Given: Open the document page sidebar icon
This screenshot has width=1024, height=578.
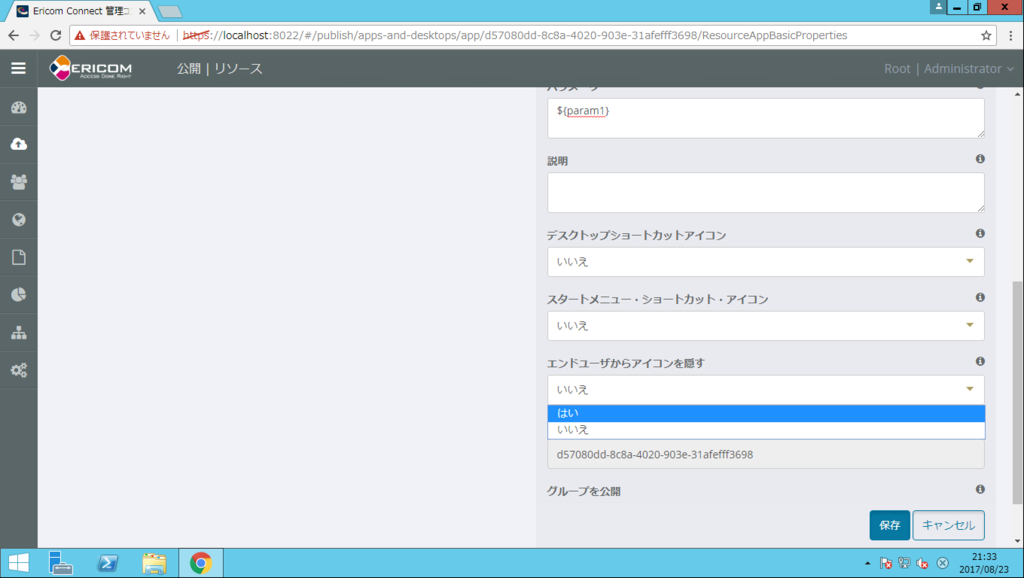Looking at the screenshot, I should point(18,257).
